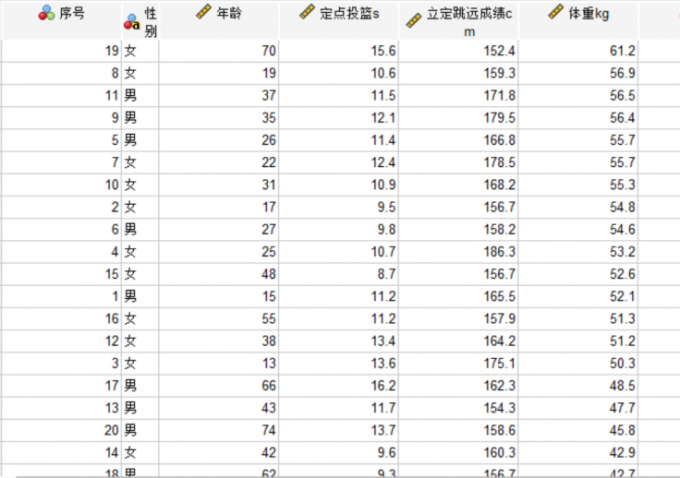Select the 定点投篮s column header label
This screenshot has height=478, width=680.
[x=350, y=13]
